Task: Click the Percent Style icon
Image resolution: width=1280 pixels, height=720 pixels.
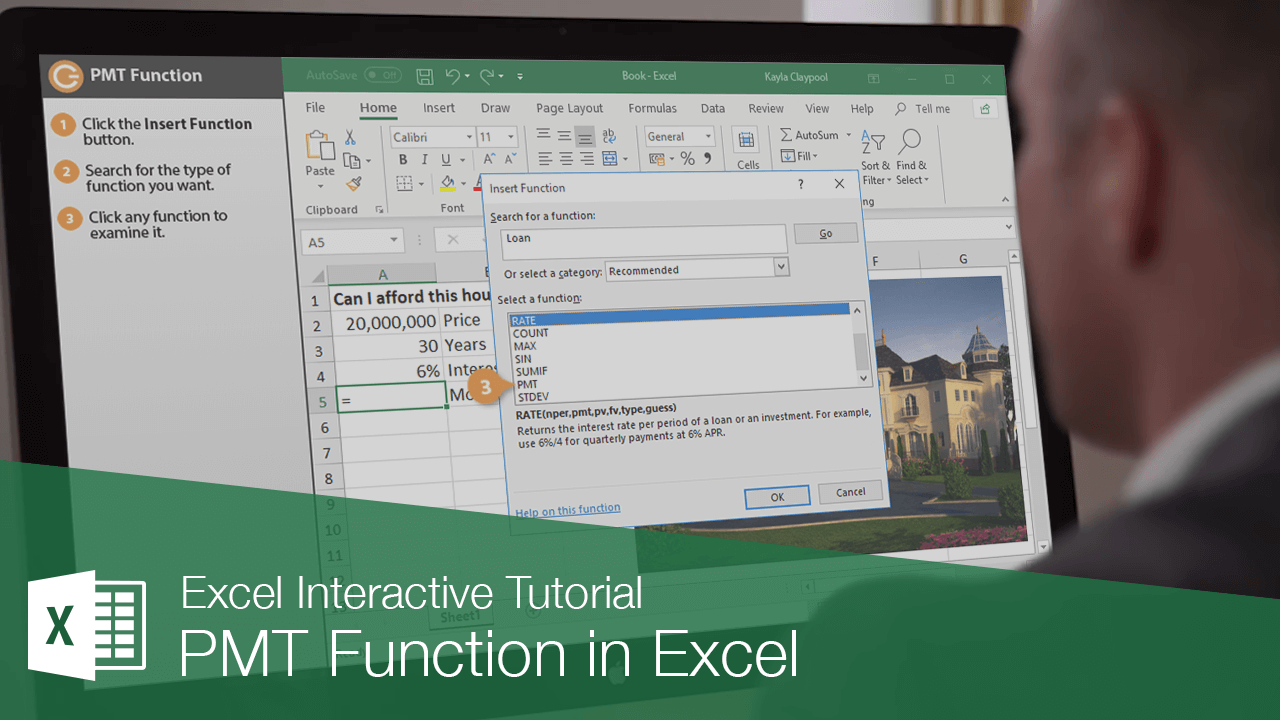Action: 687,159
